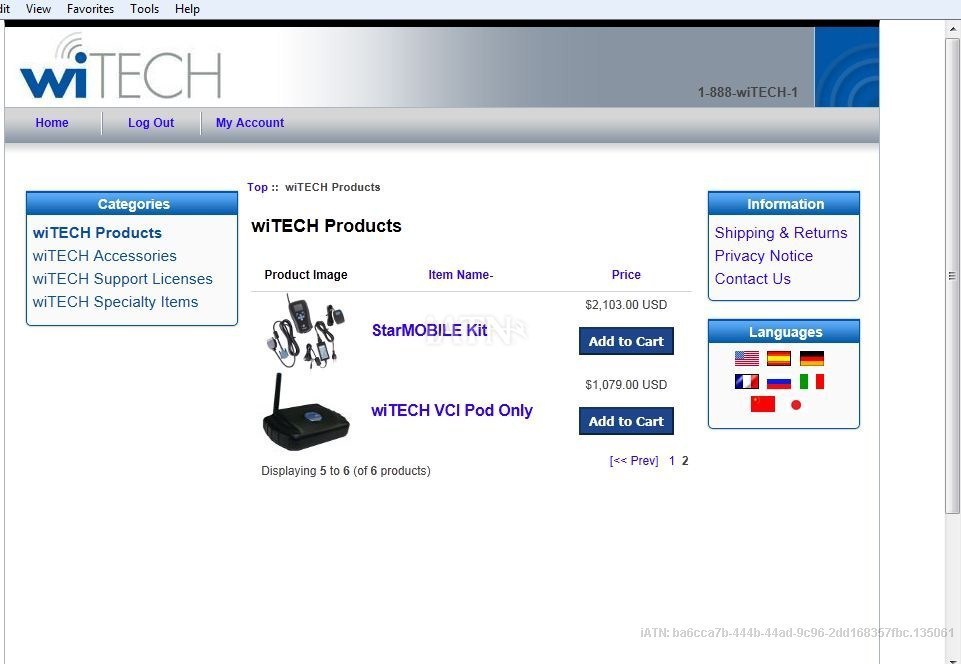Select the Japanese flag language
This screenshot has width=961, height=664.
pyautogui.click(x=796, y=405)
